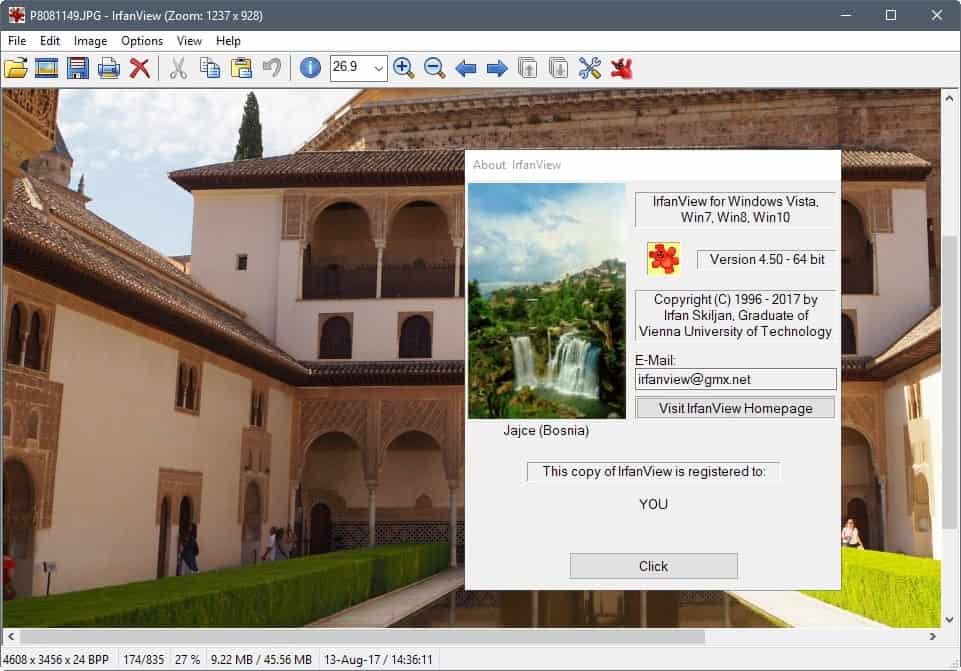
Task: Show image information with the blue info icon
Action: 310,68
